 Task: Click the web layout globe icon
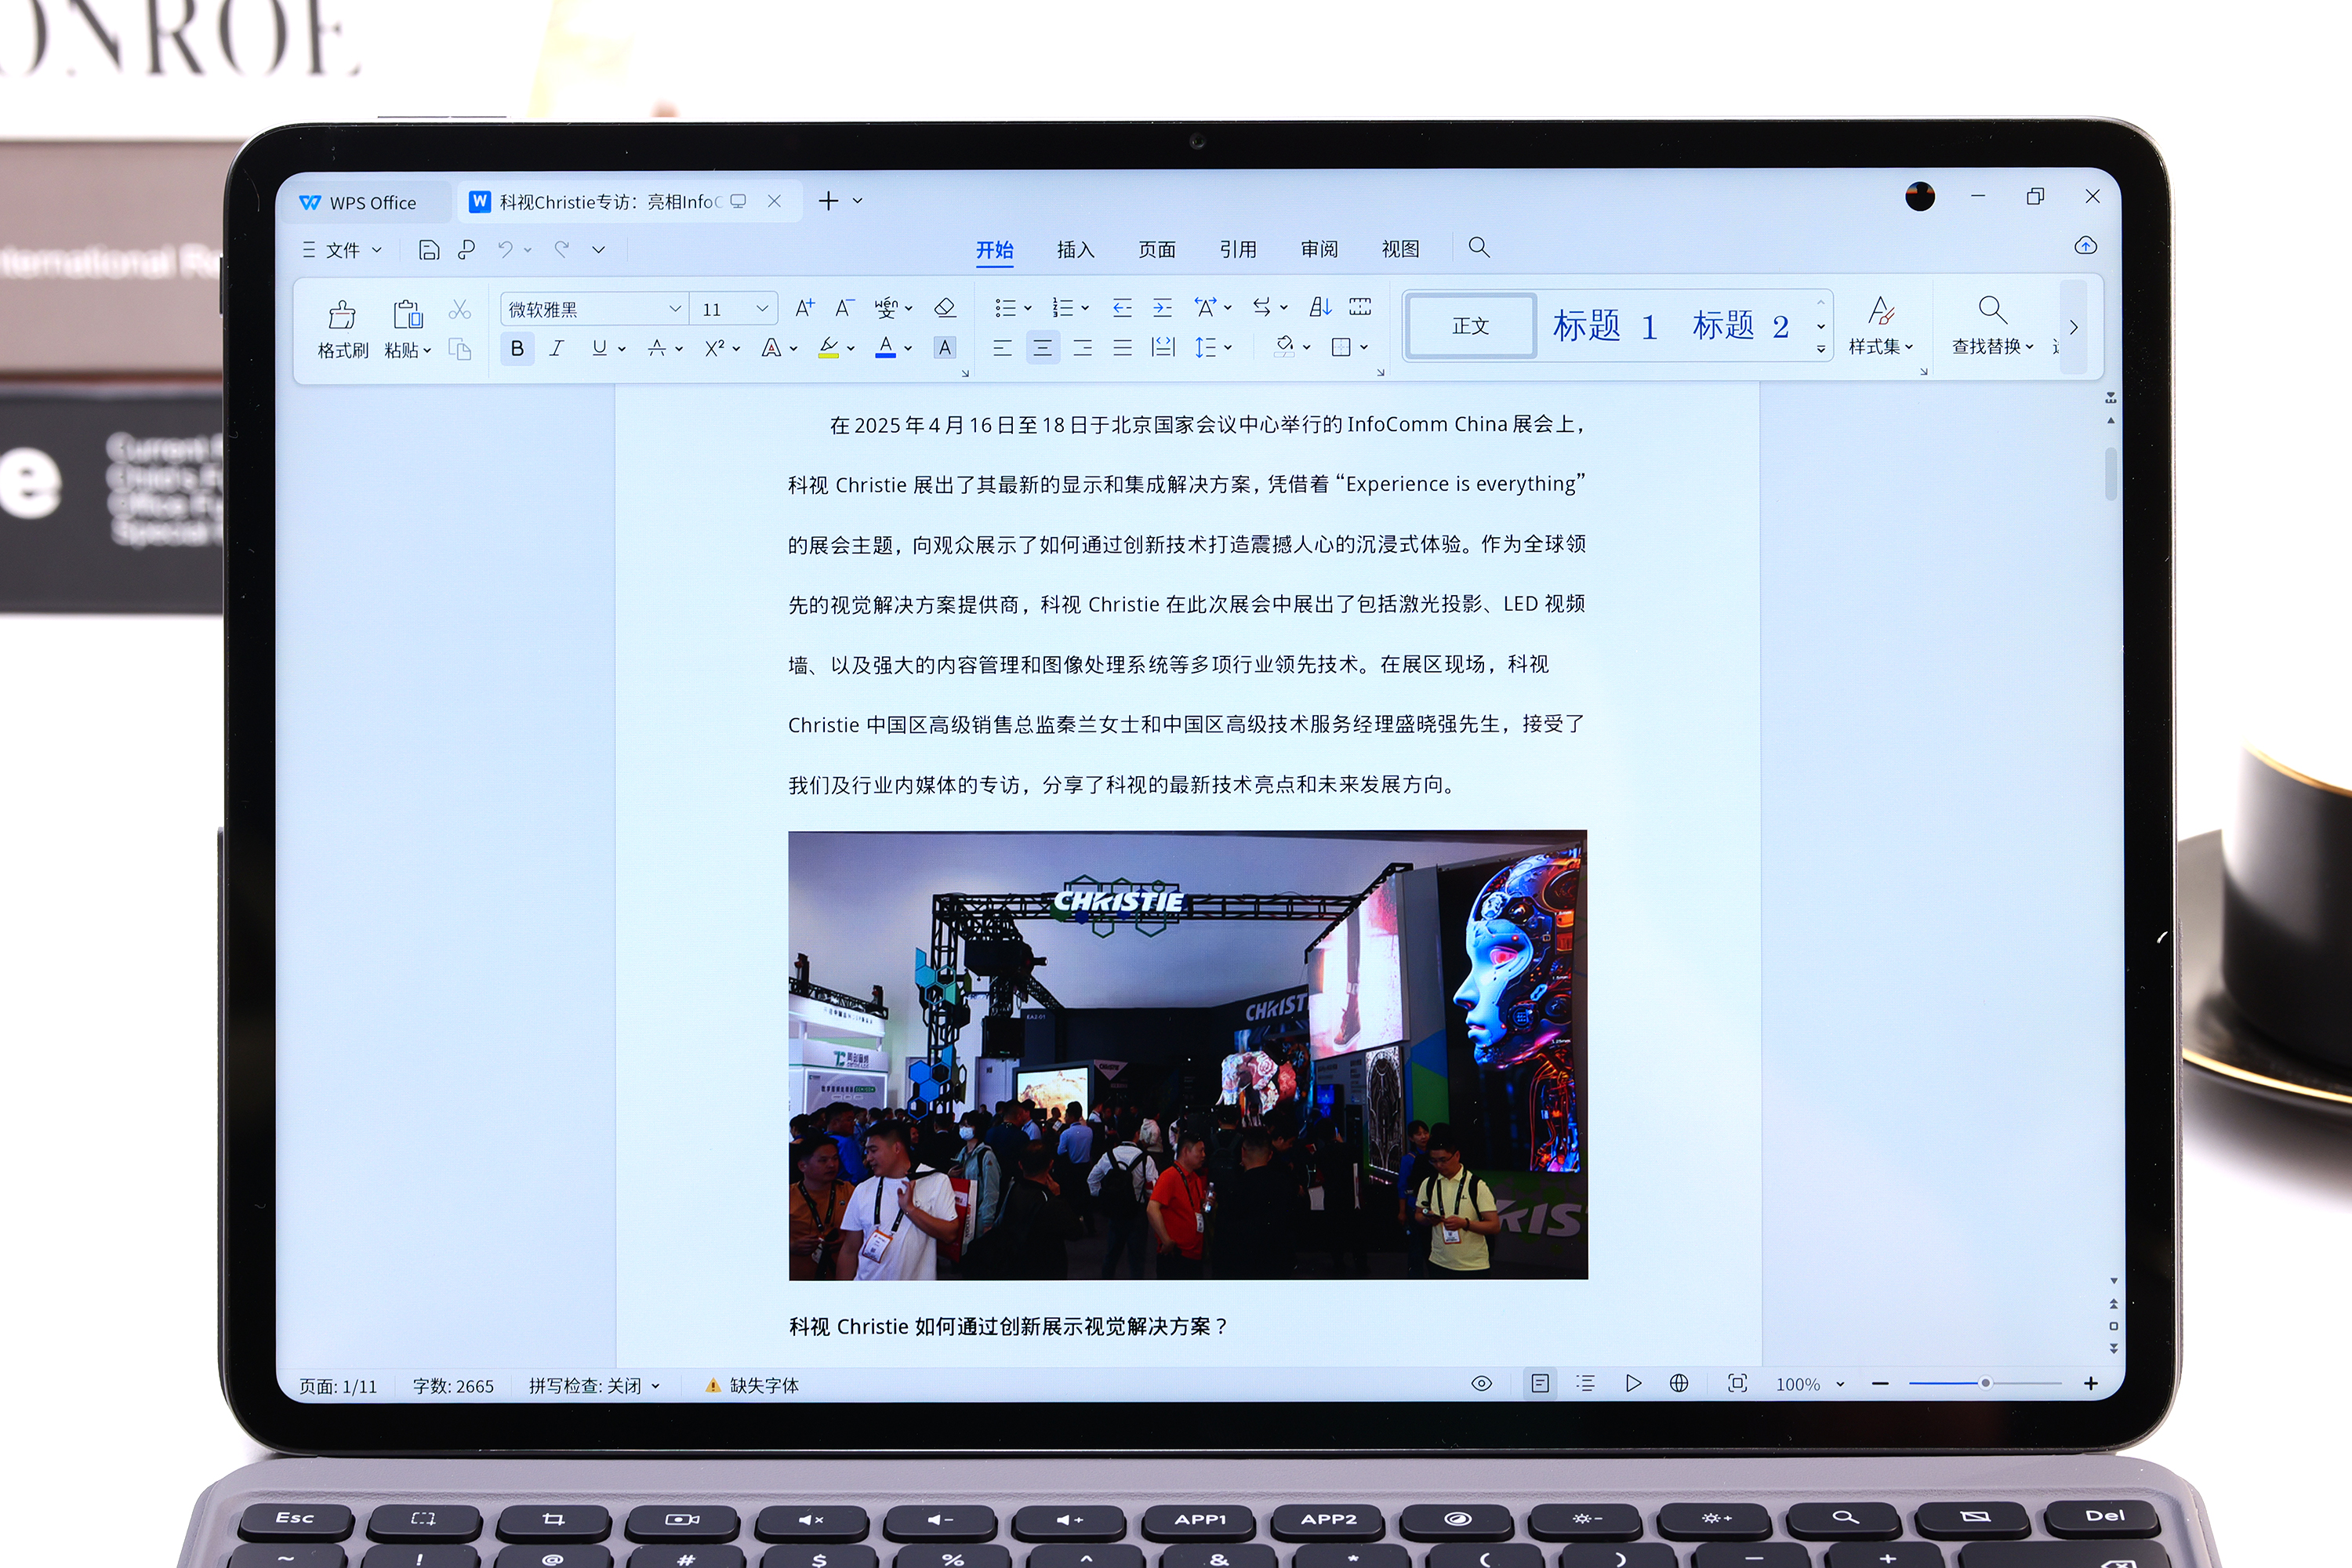(x=1679, y=1383)
